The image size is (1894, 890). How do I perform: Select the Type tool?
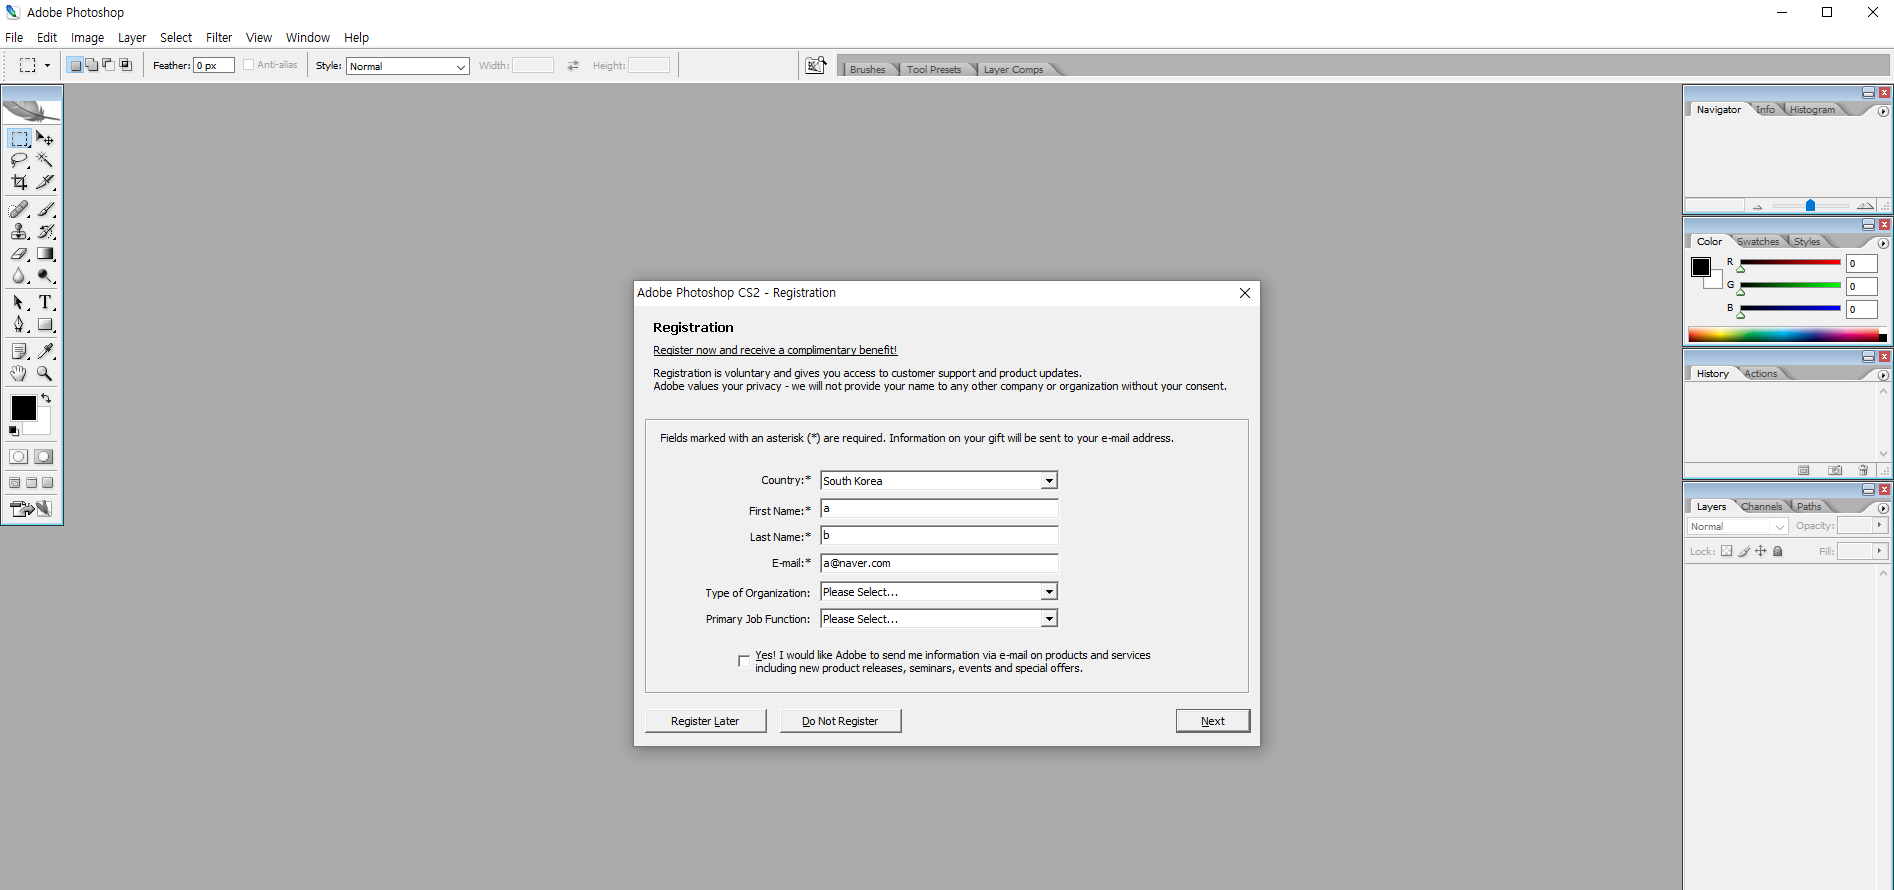(45, 303)
